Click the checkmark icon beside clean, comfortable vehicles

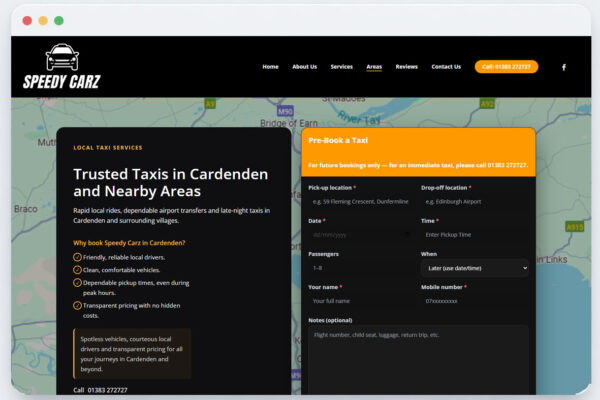pyautogui.click(x=78, y=270)
